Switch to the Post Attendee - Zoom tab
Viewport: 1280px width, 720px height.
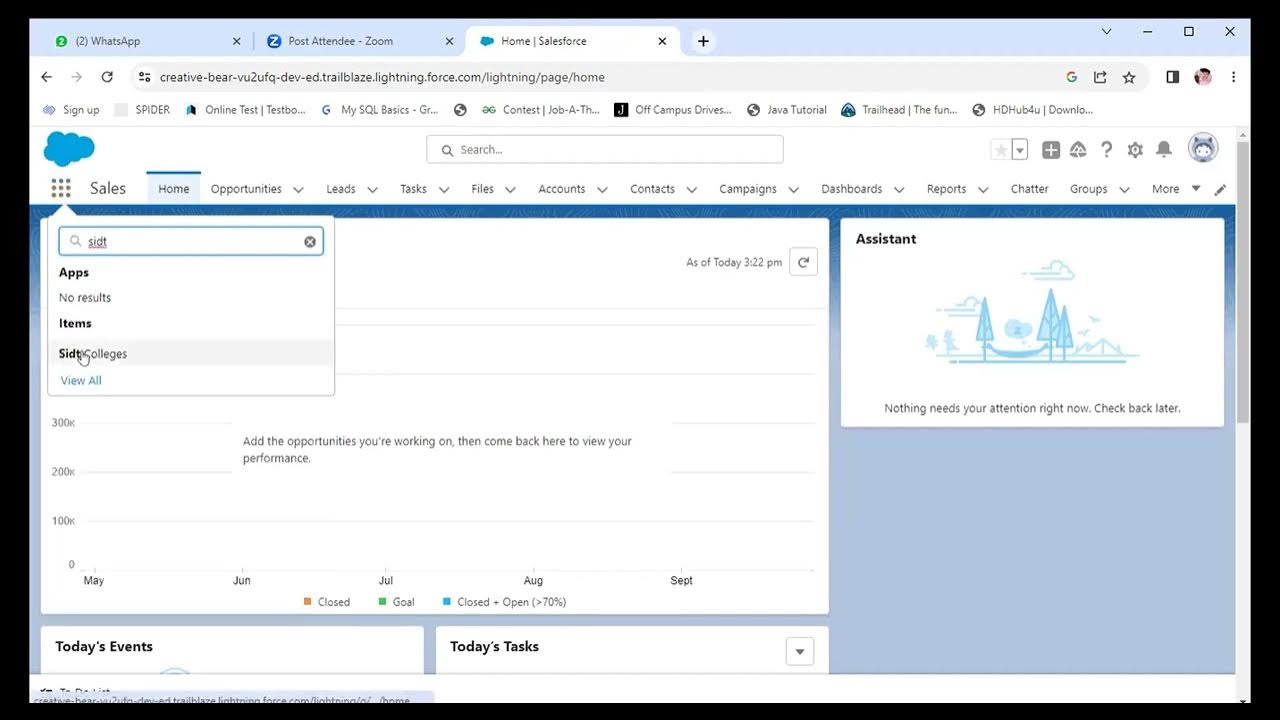[361, 41]
